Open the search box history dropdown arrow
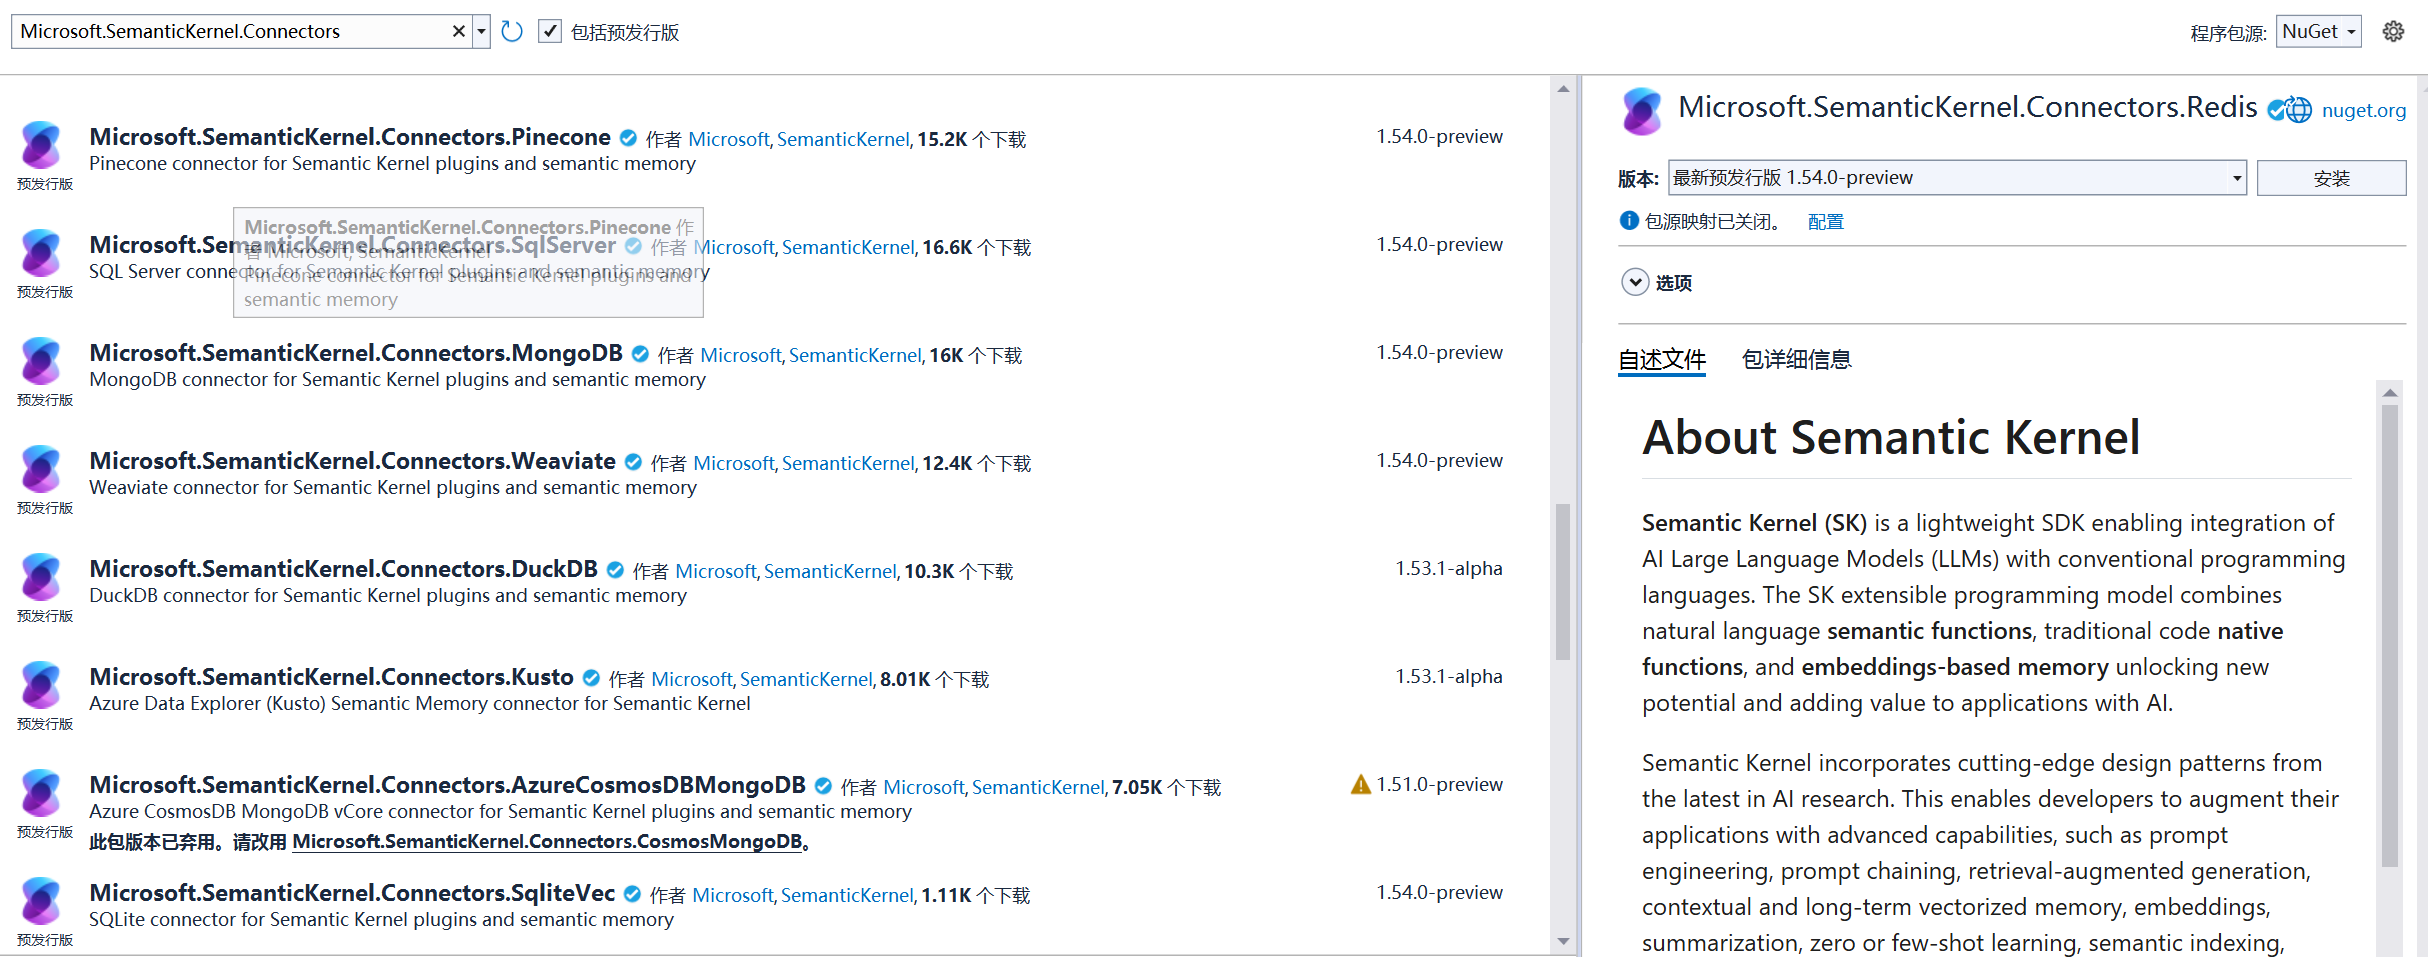 click(x=481, y=32)
